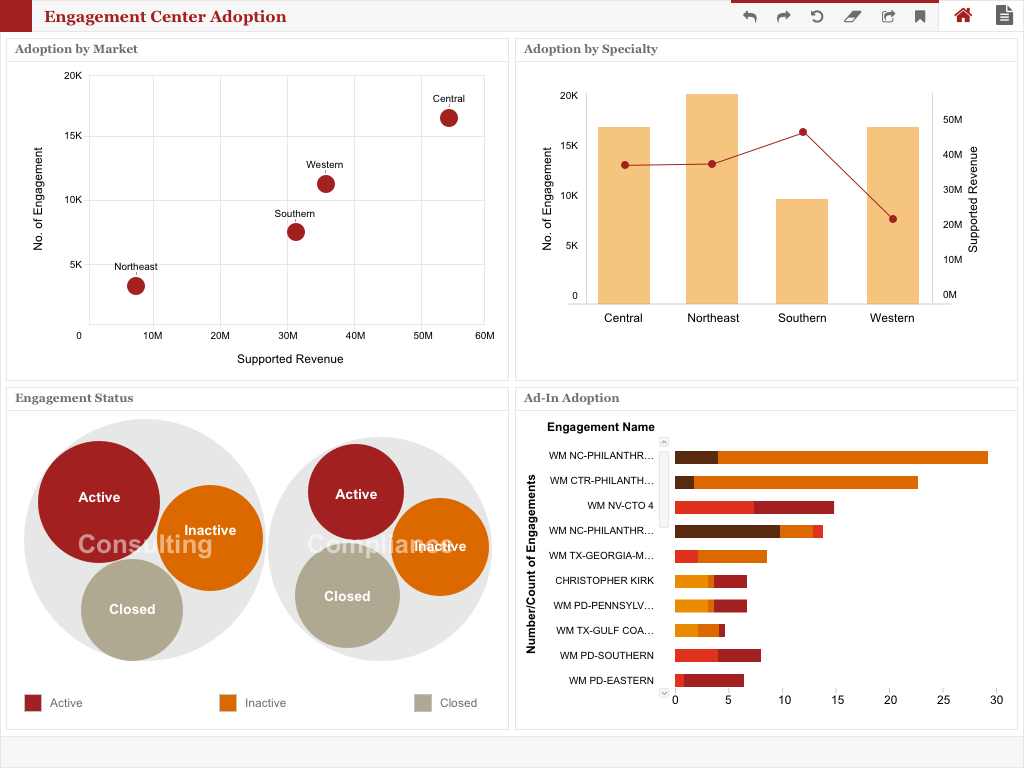Click the WM NV-CTO 4 bar label
This screenshot has width=1024, height=768.
(620, 506)
